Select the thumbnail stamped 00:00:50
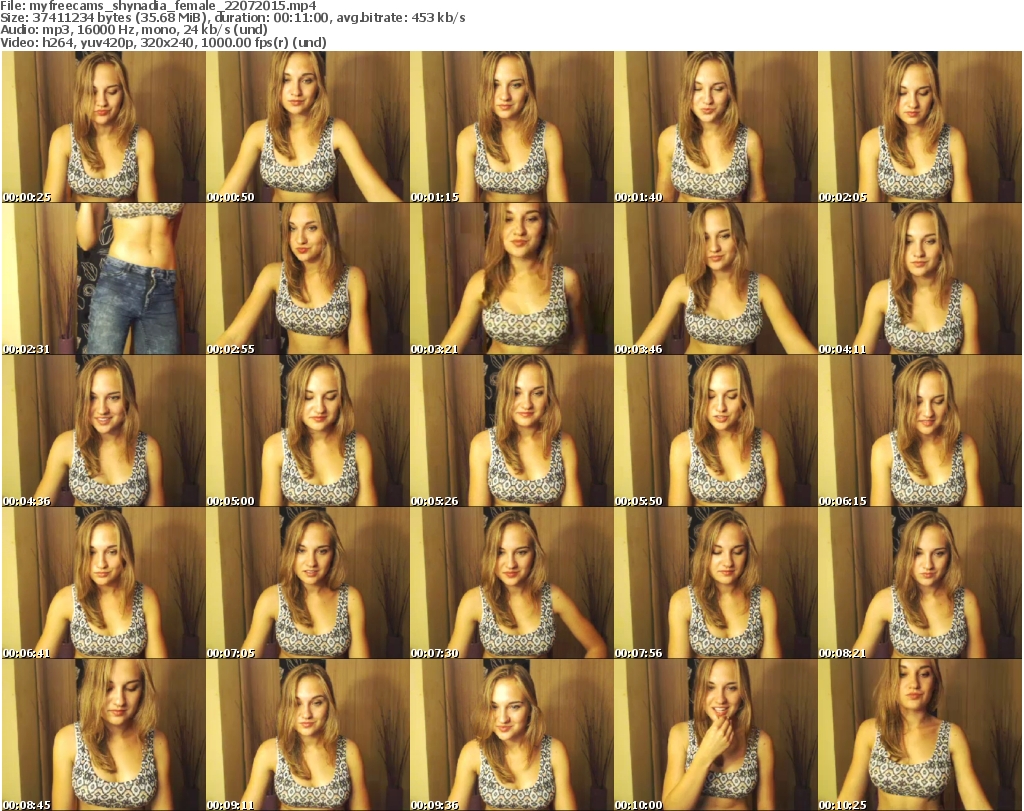 click(x=308, y=127)
